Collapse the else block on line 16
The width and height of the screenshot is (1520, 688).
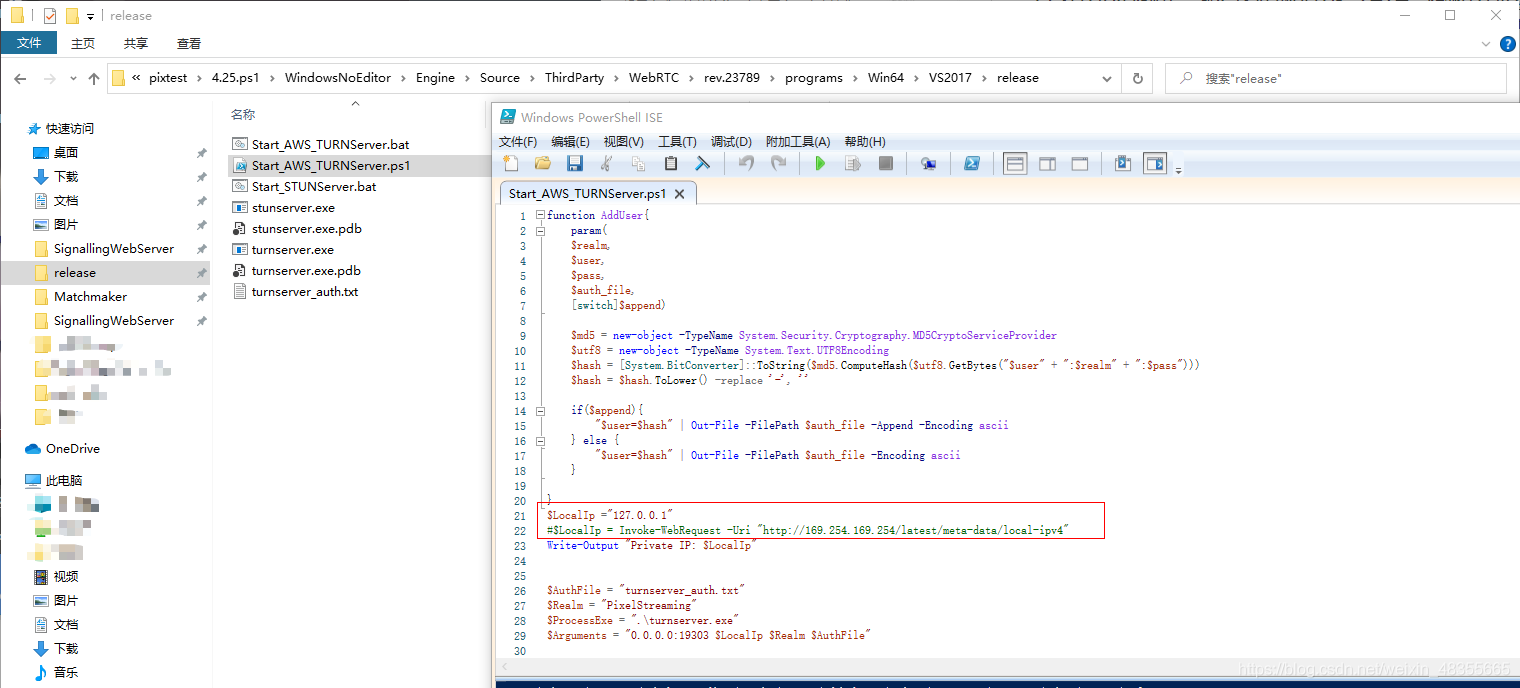pyautogui.click(x=540, y=440)
